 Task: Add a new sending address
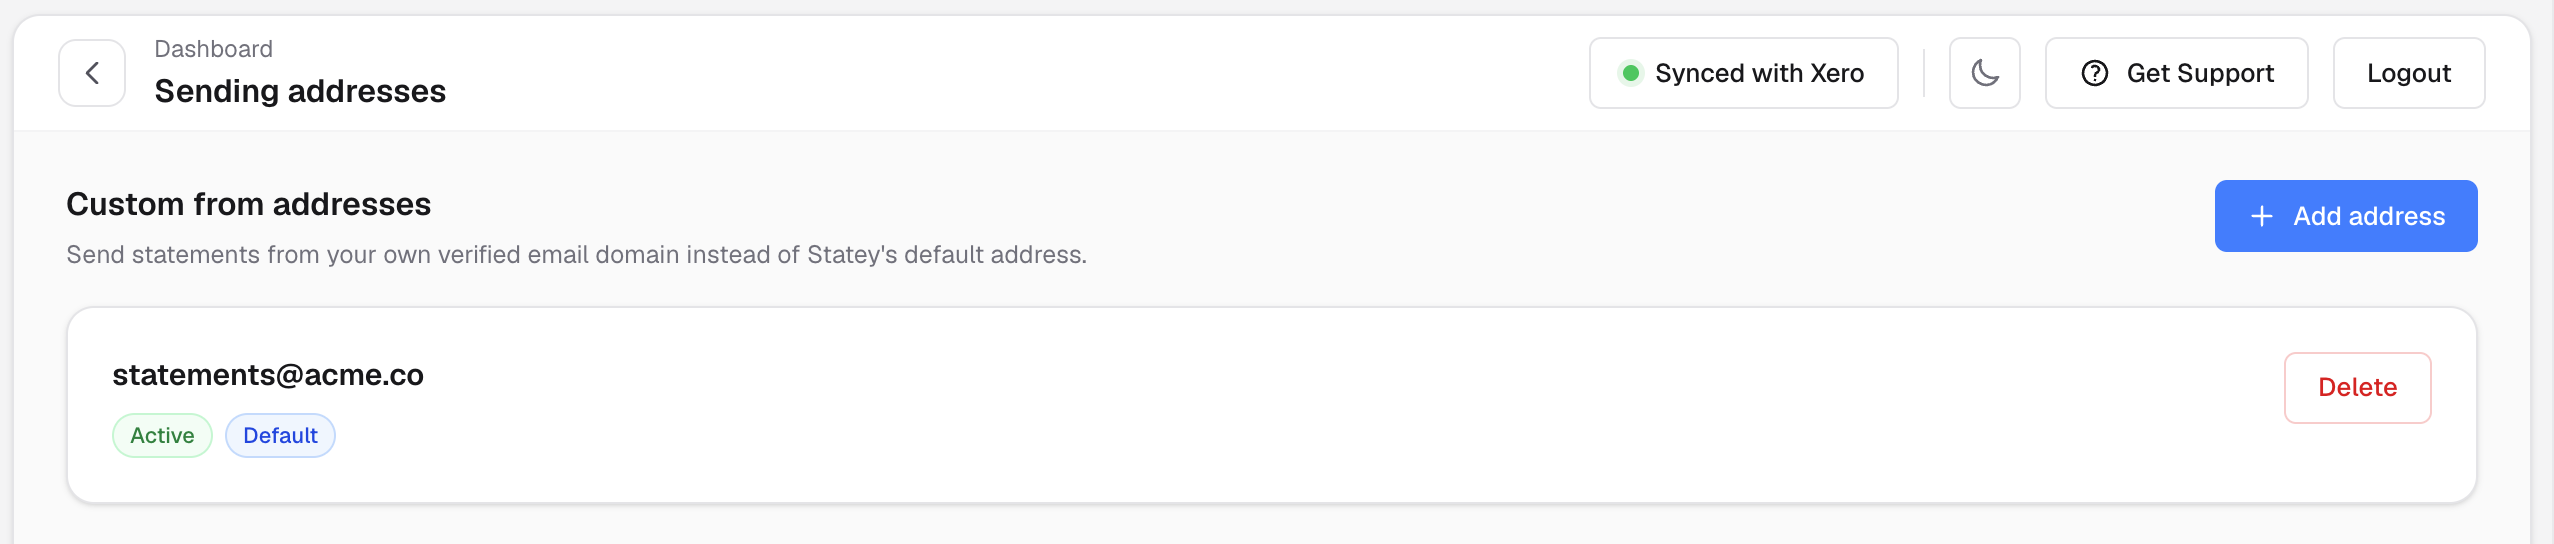(2346, 216)
